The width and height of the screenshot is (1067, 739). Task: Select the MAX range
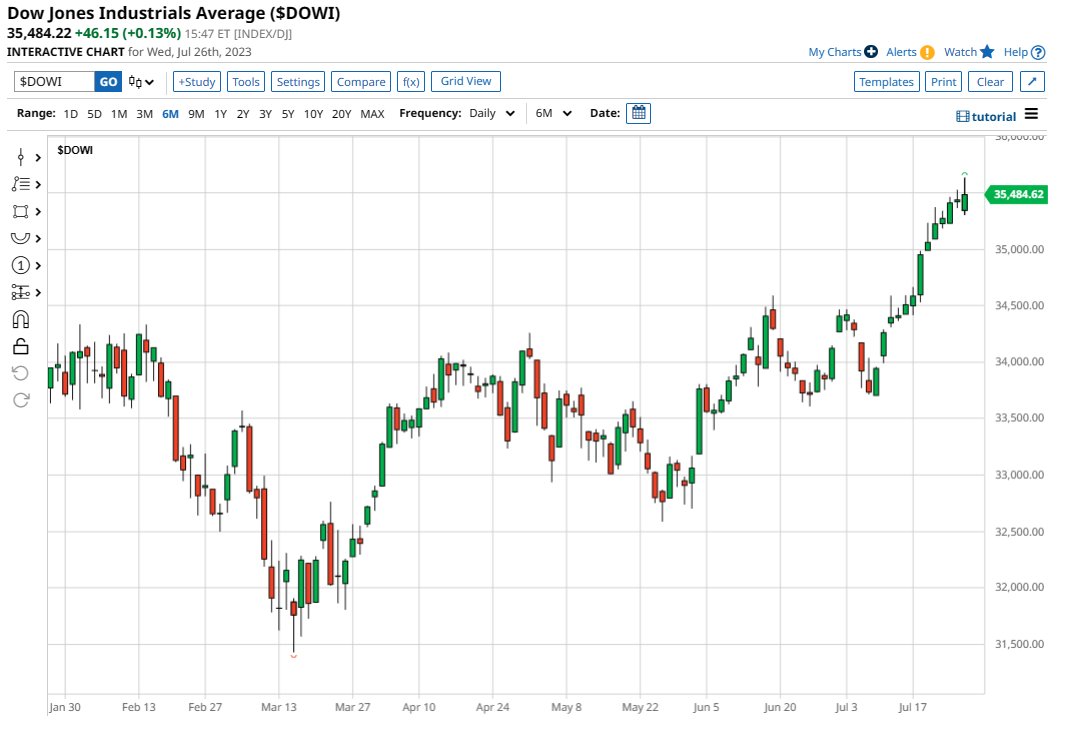(372, 114)
